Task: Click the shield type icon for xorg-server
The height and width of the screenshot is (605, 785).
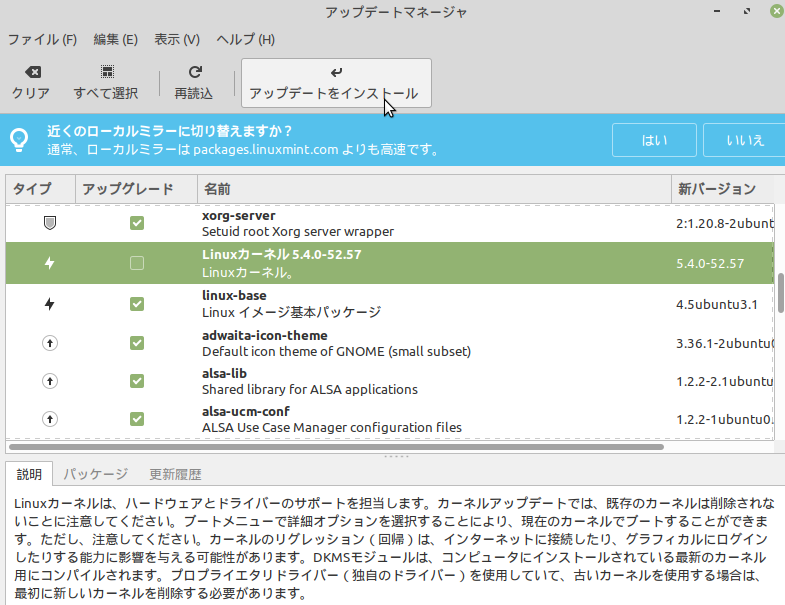Action: pos(49,223)
